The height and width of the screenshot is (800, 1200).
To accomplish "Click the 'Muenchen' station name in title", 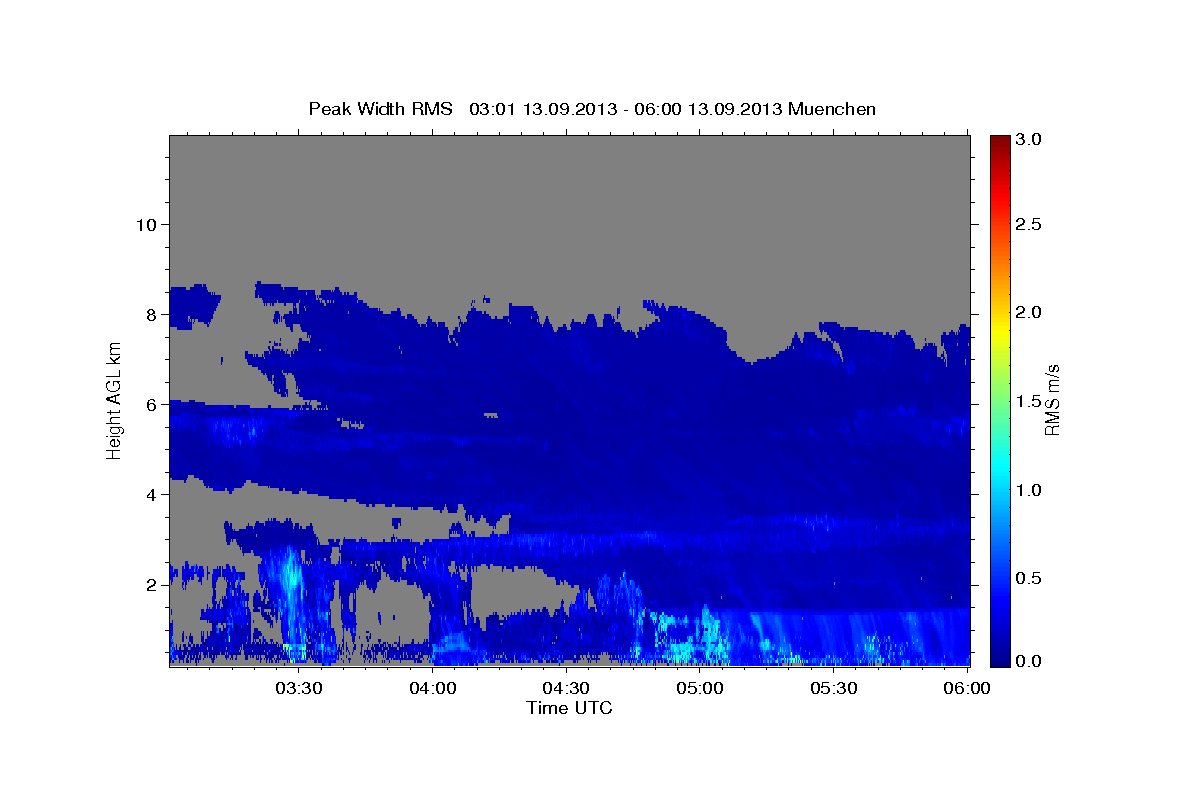I will tap(832, 108).
